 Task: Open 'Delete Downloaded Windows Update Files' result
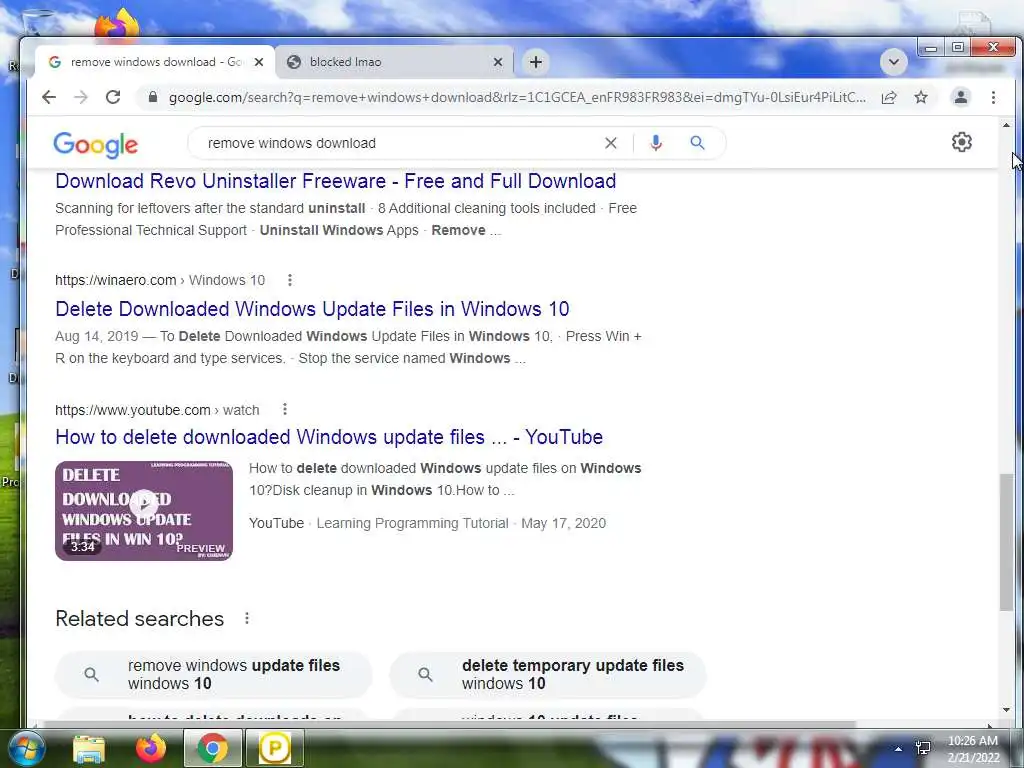tap(312, 309)
